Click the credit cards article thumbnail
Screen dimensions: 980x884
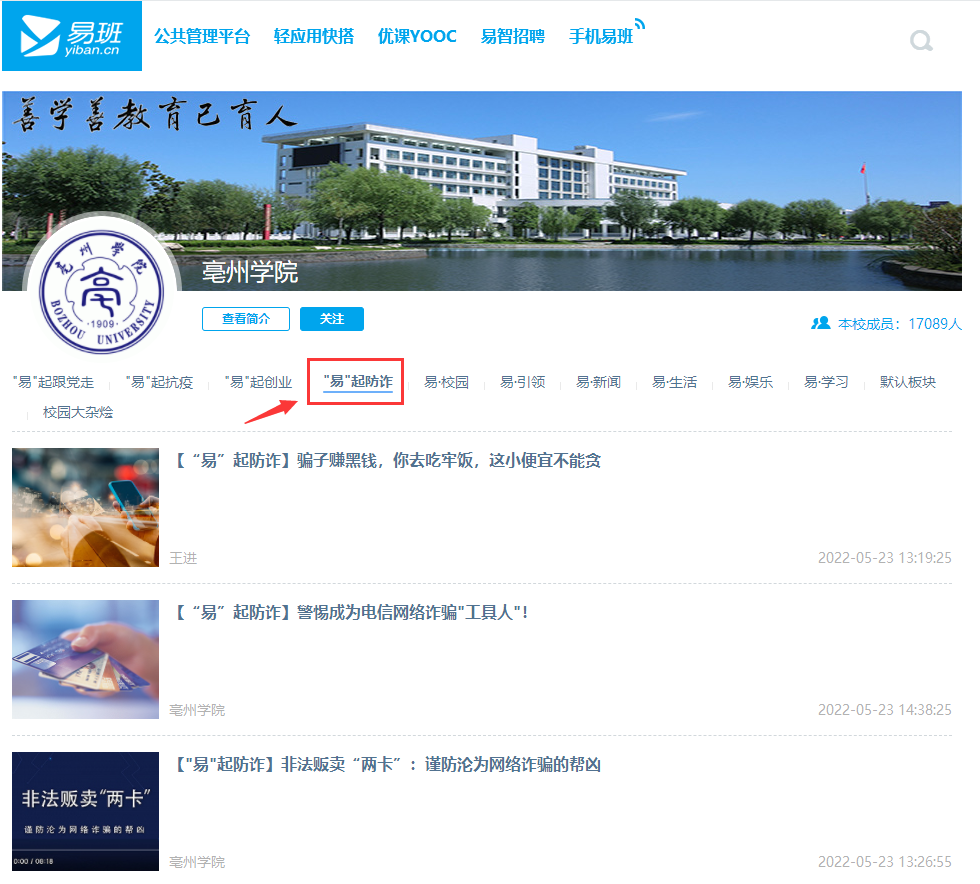[85, 659]
